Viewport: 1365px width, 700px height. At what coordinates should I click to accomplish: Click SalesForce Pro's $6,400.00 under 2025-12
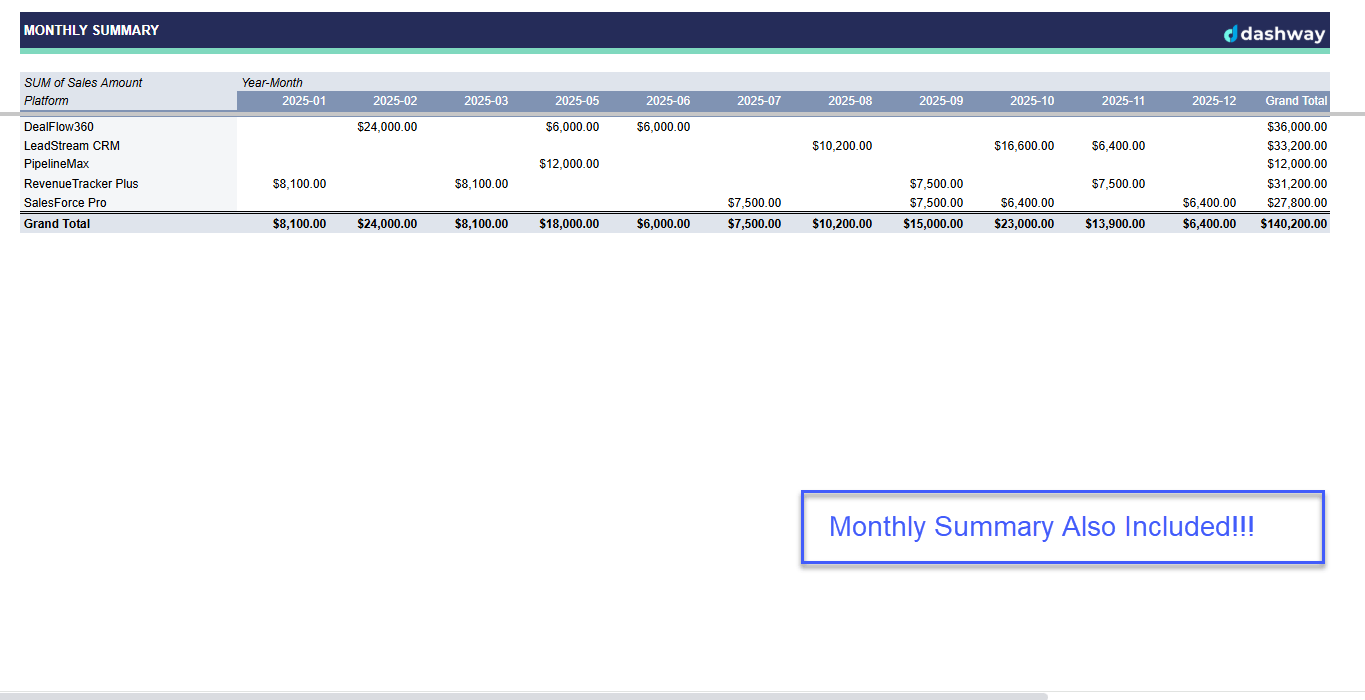(1209, 203)
